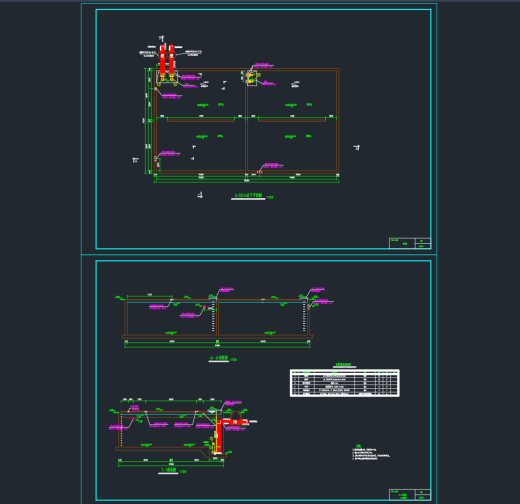This screenshot has width=520, height=504.
Task: Click the underlined plan view title on top sheet
Action: point(248,196)
